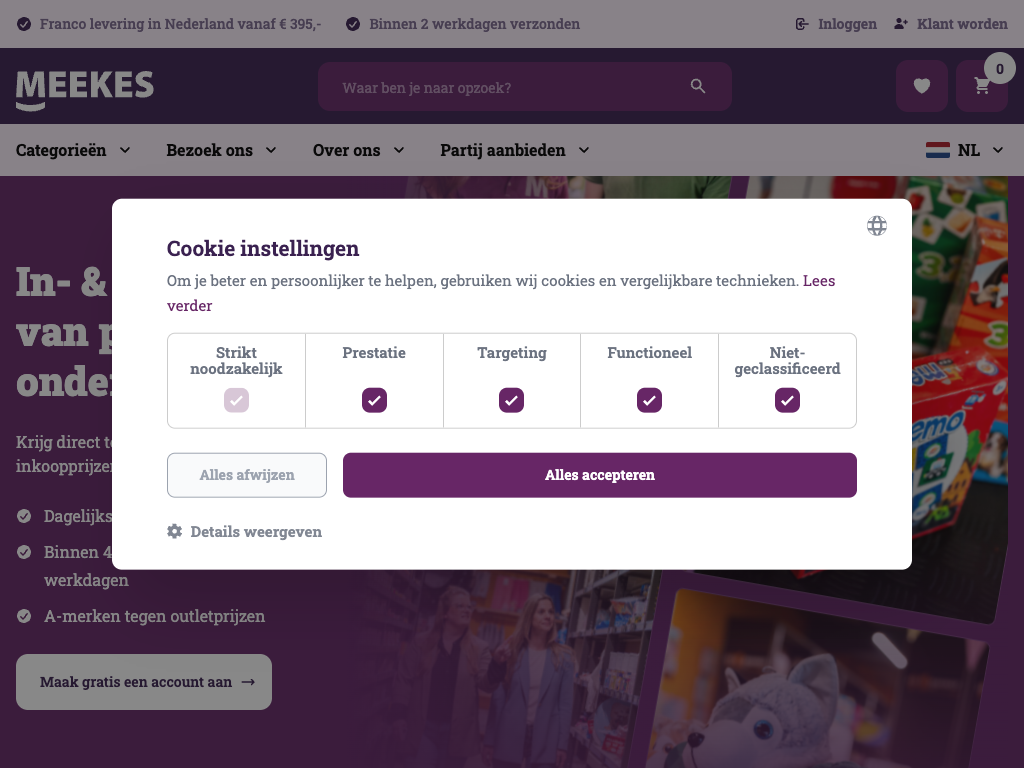This screenshot has height=768, width=1024.
Task: Disable the Niet-geclassificeerd cookie checkbox
Action: 787,400
